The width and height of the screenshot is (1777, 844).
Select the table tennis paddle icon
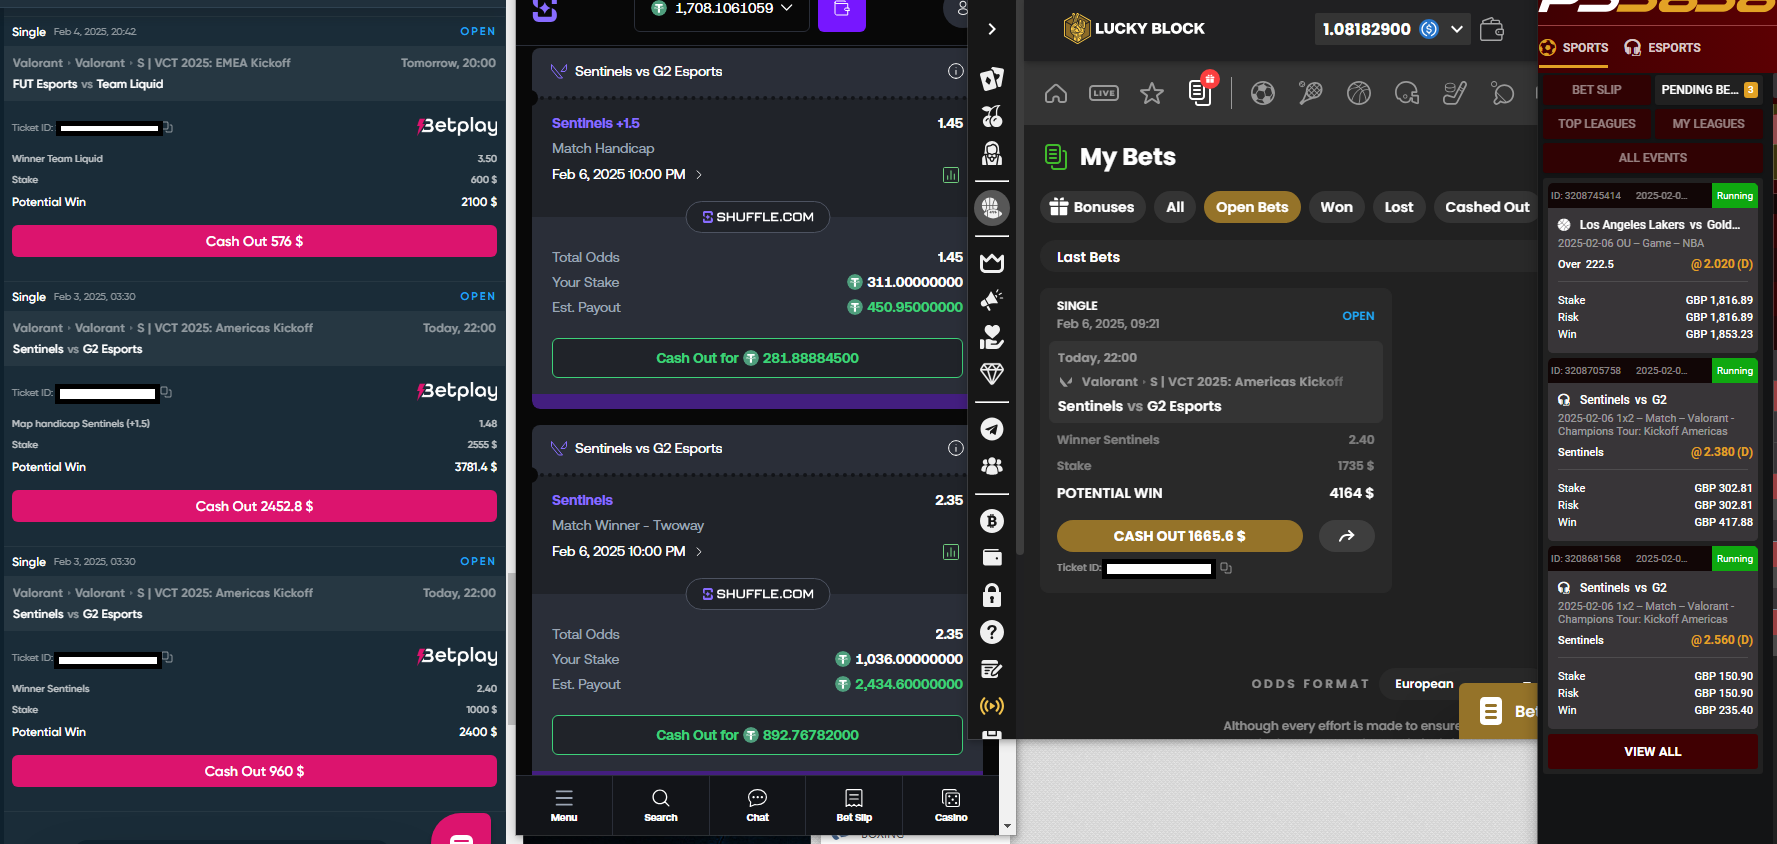(1502, 94)
